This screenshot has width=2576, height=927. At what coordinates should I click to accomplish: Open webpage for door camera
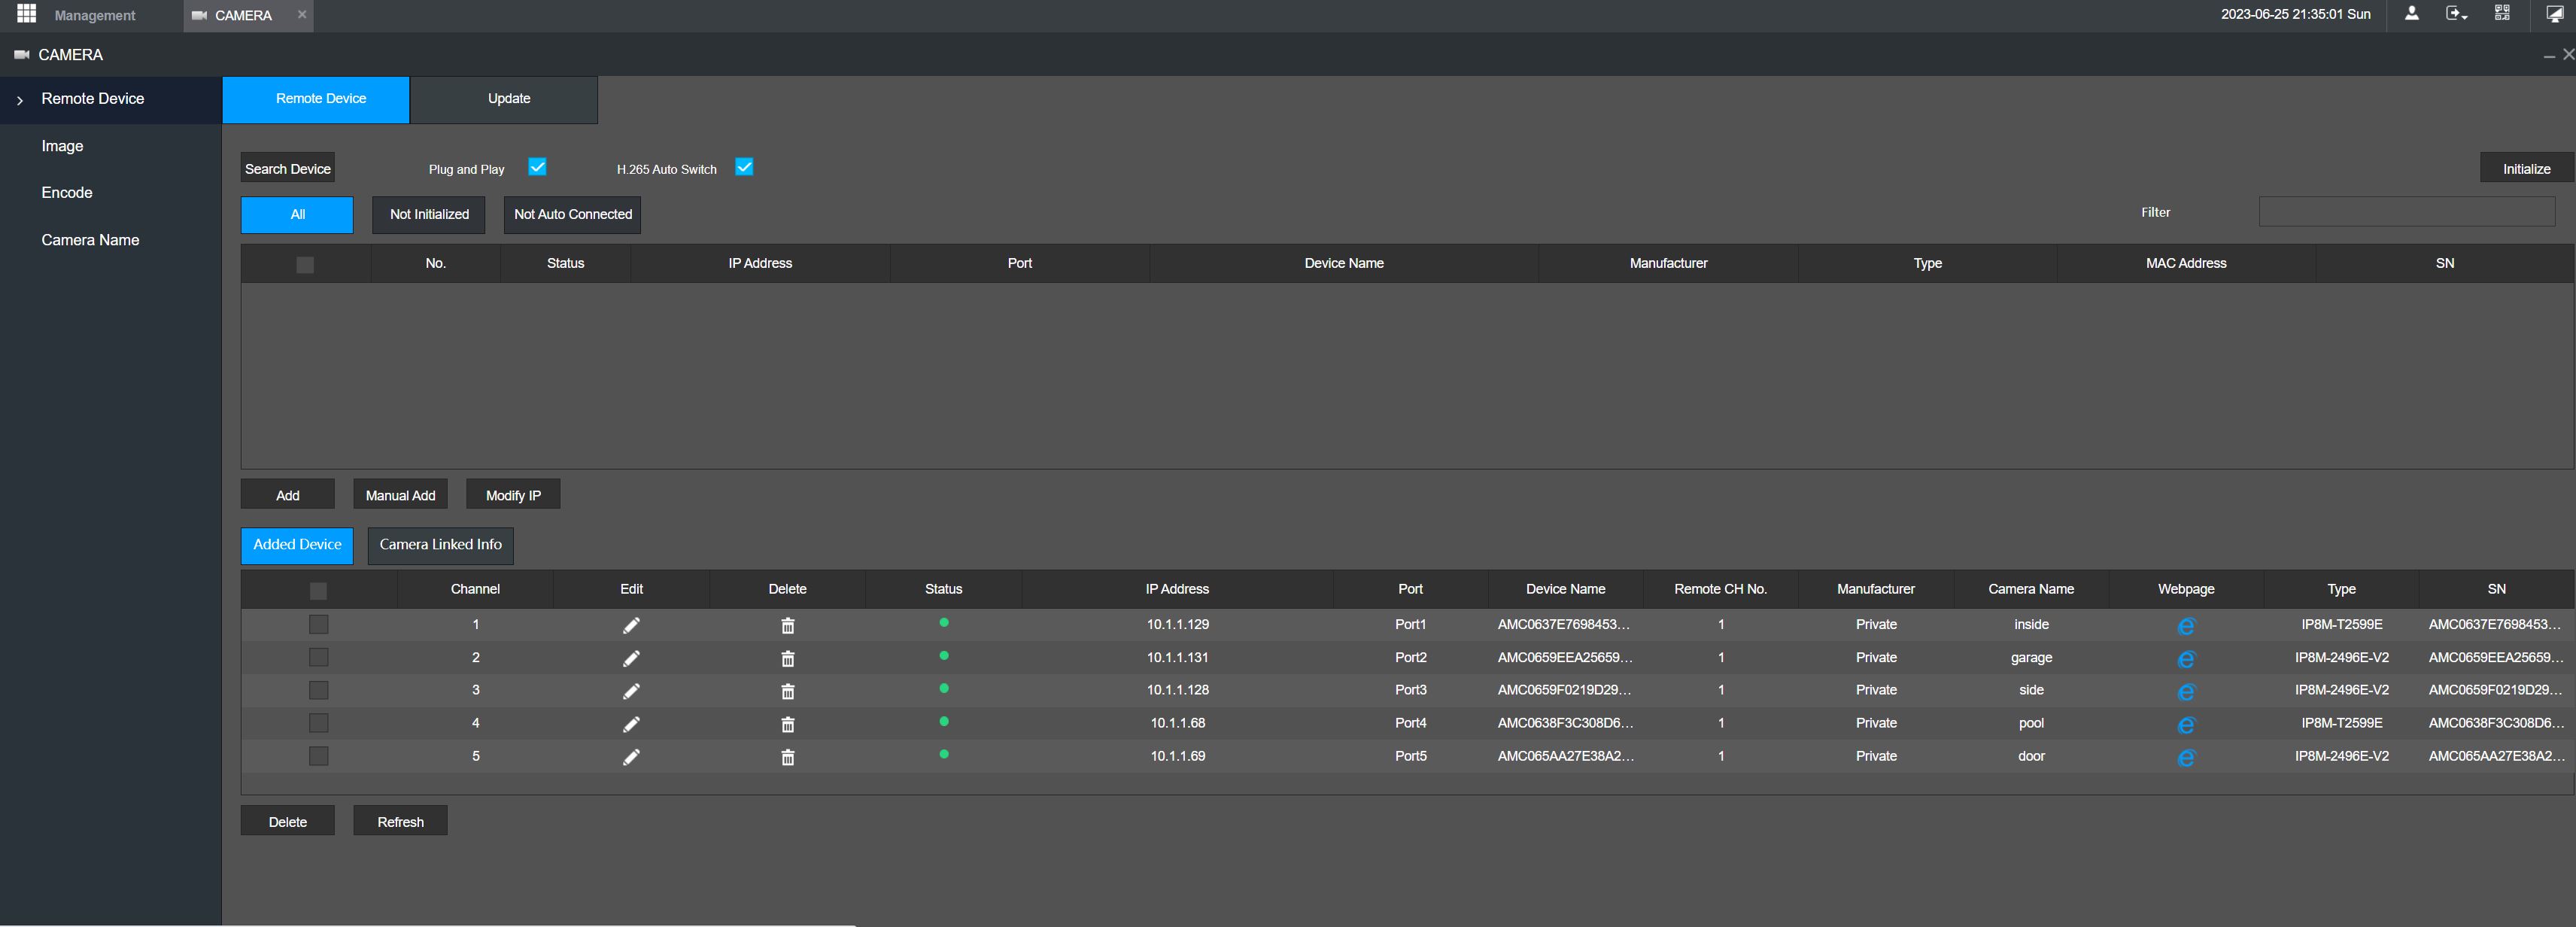pos(2186,758)
